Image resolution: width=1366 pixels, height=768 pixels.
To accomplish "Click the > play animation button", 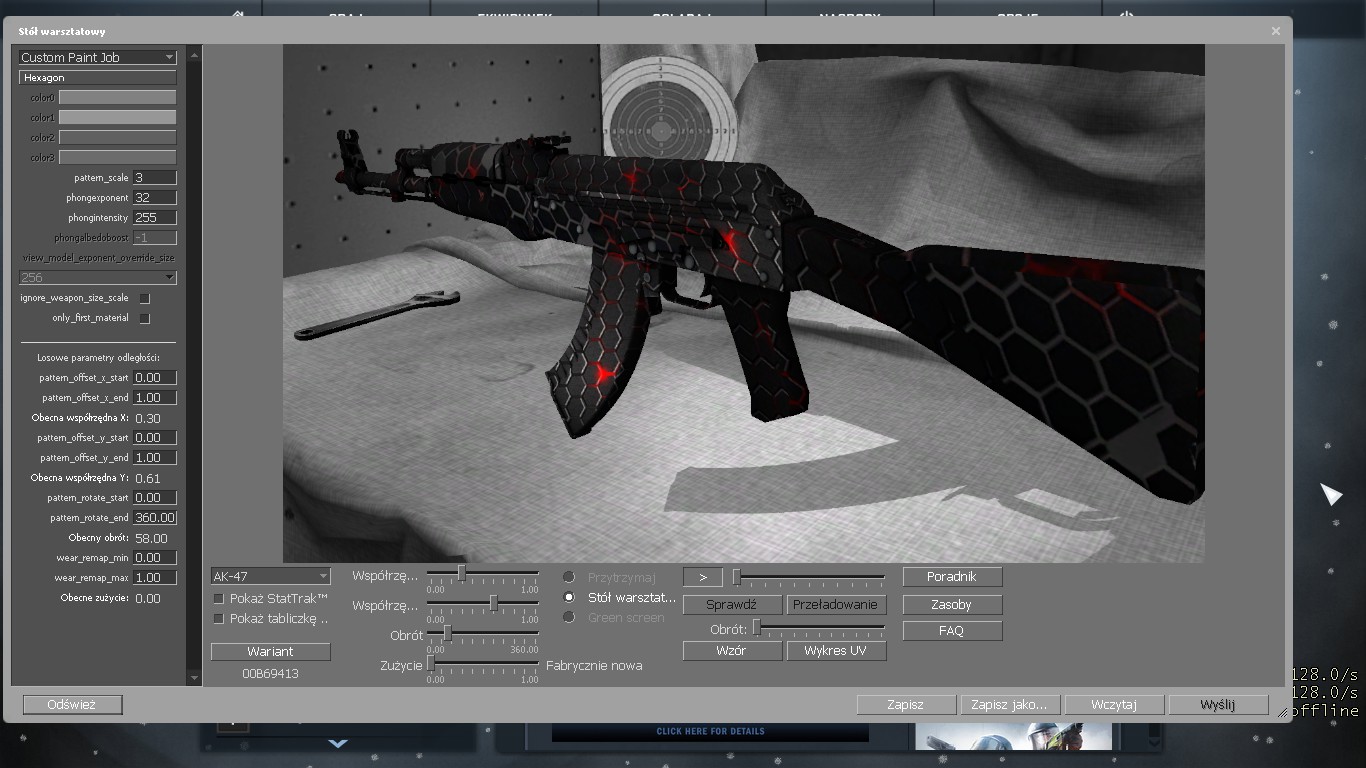I will point(703,577).
